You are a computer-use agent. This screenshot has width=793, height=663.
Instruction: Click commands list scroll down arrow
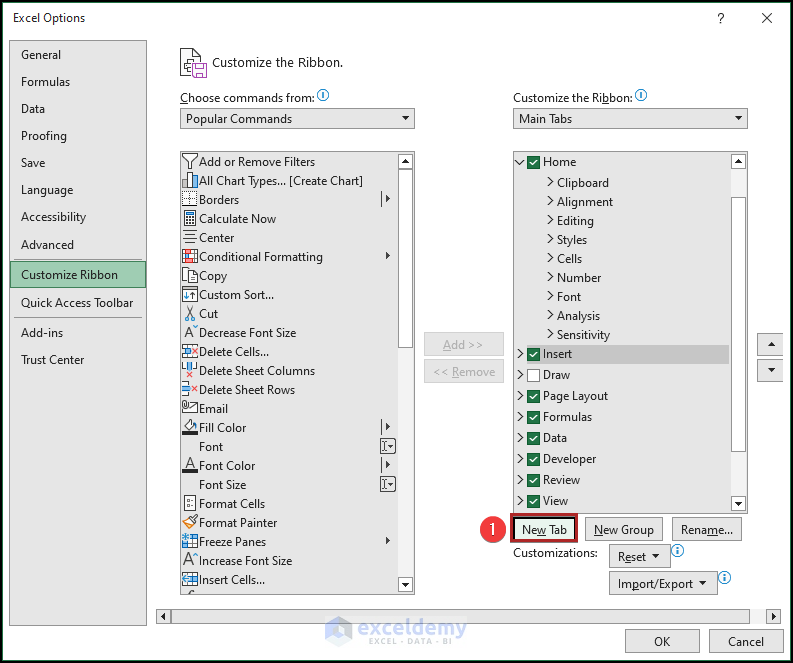coord(405,584)
